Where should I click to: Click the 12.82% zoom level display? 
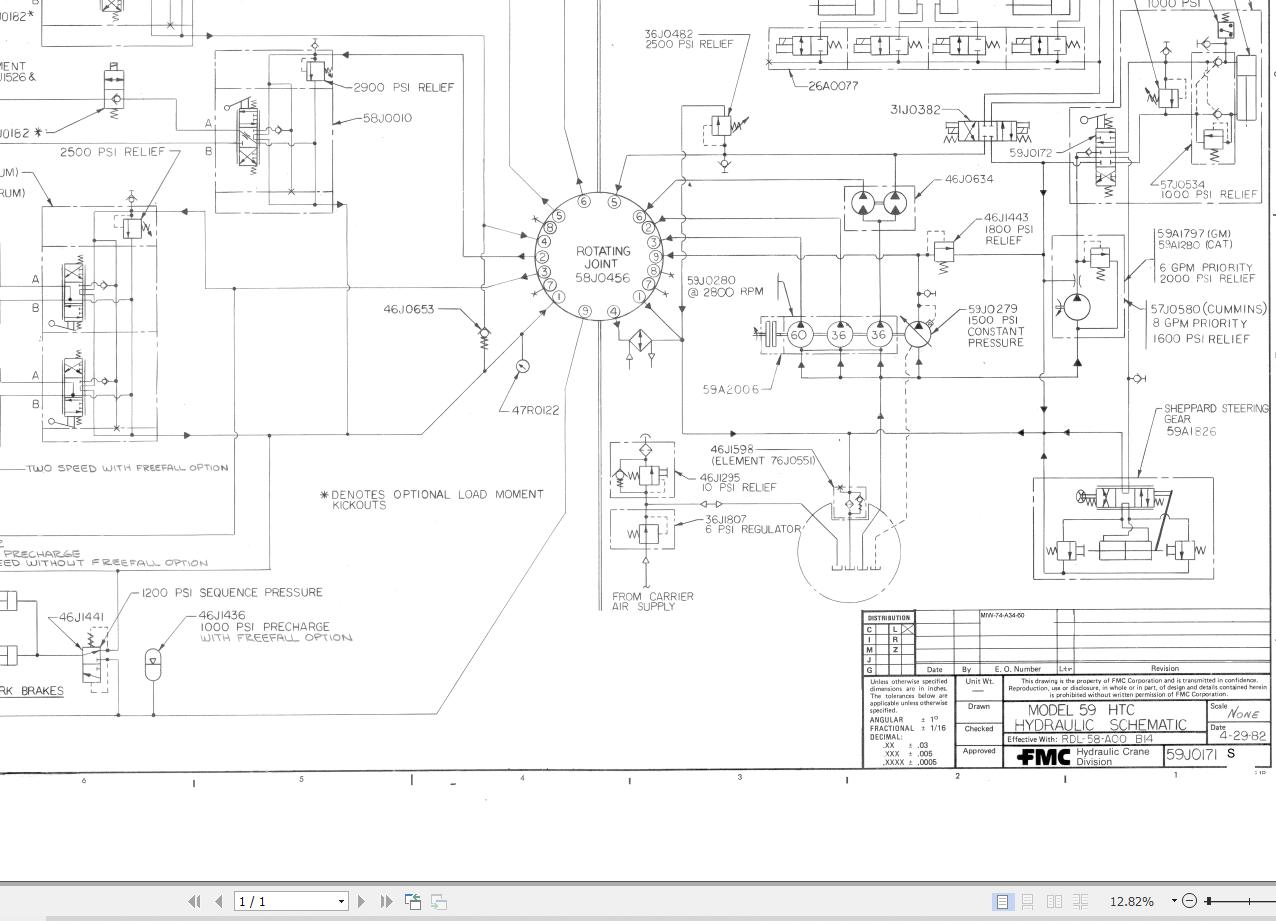click(1132, 901)
